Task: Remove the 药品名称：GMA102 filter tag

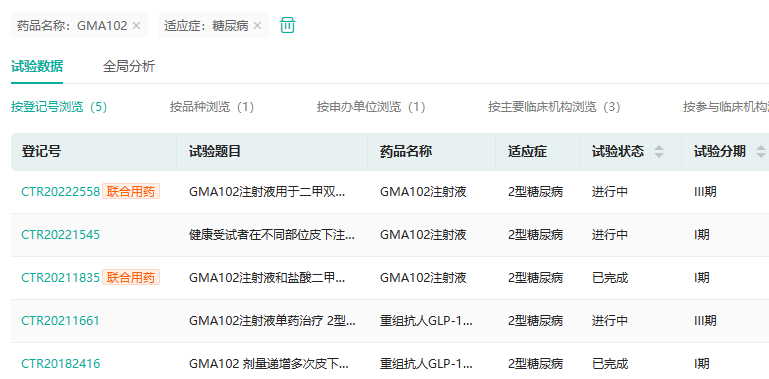Action: tap(136, 25)
